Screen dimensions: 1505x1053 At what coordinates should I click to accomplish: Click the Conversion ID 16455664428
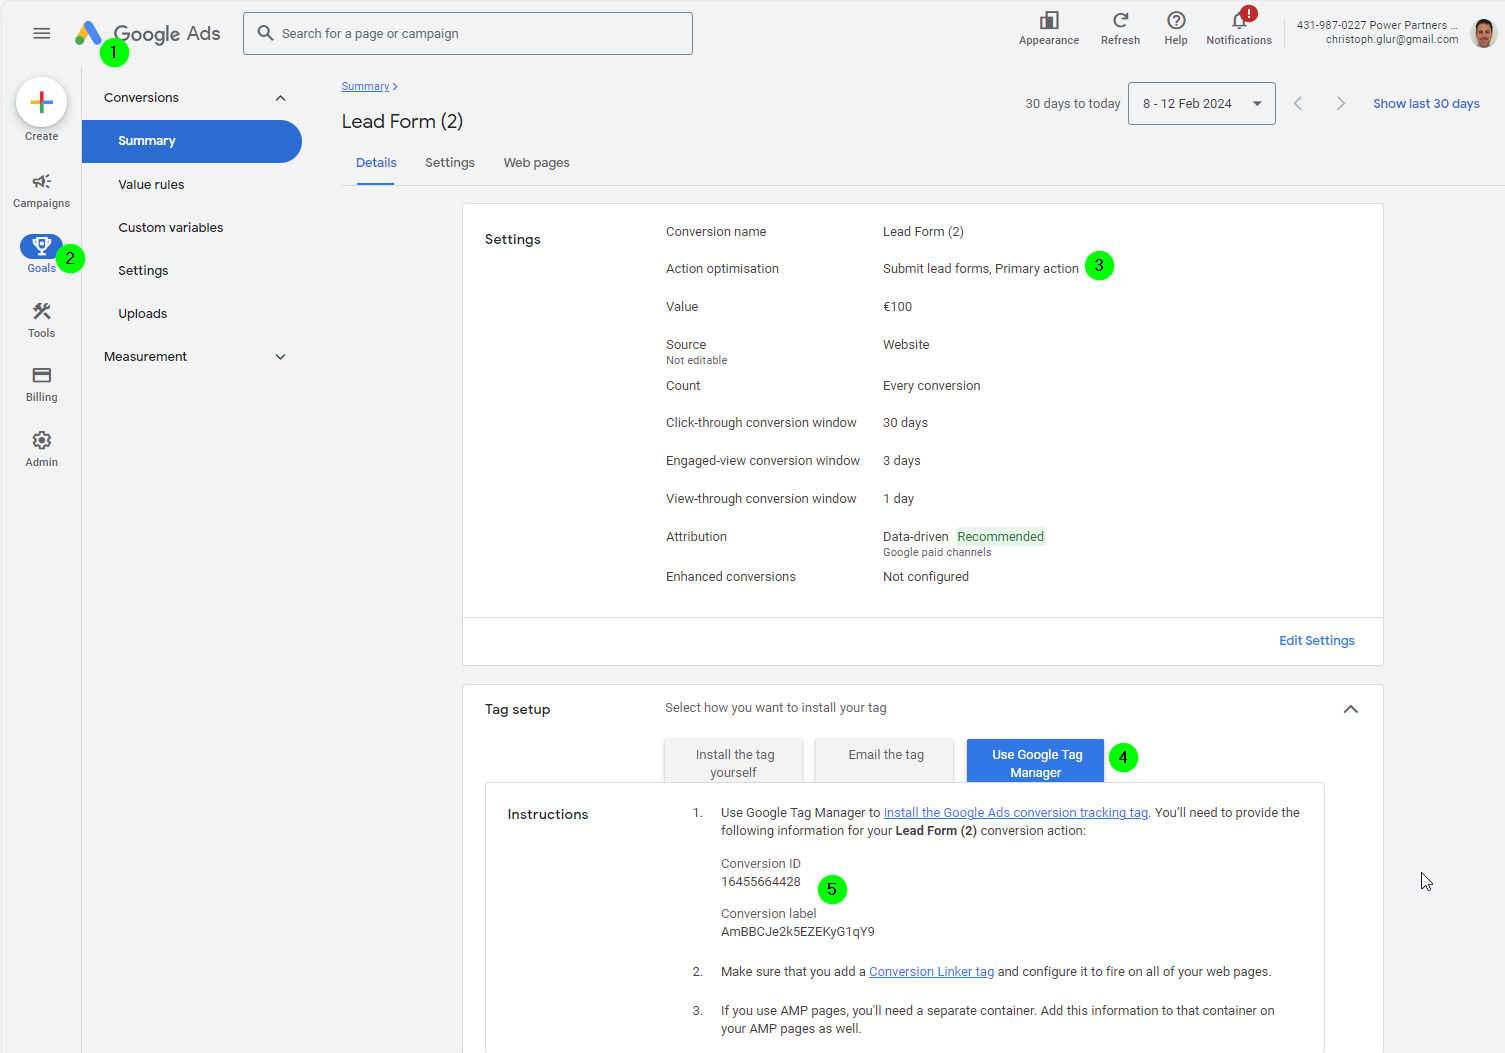760,882
